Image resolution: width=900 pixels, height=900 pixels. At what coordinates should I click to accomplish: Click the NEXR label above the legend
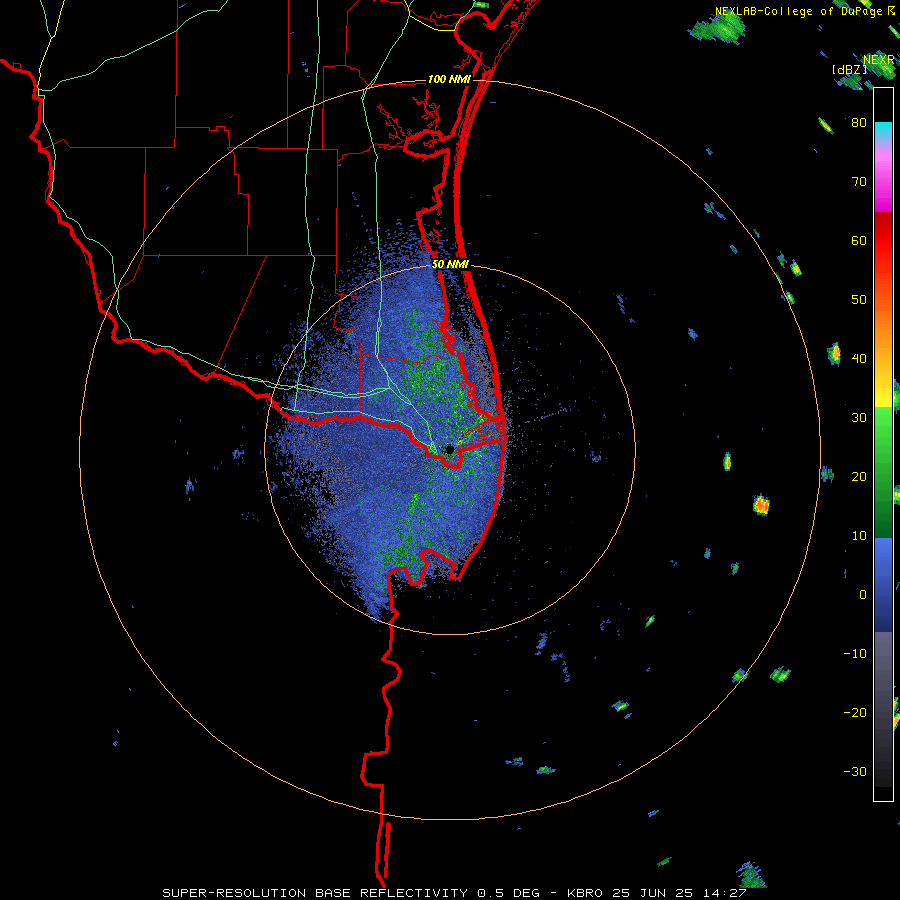[x=878, y=60]
